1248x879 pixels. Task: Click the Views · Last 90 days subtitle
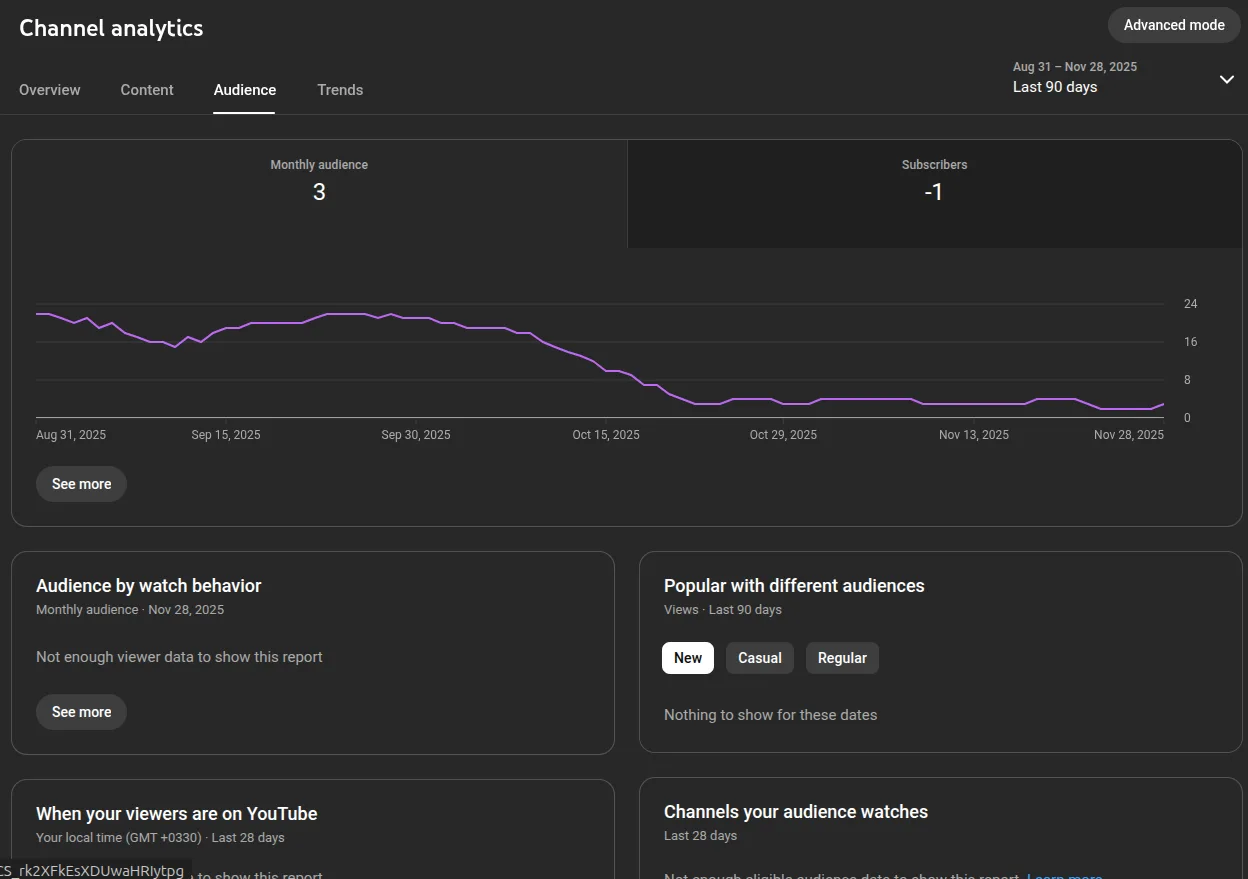(723, 610)
